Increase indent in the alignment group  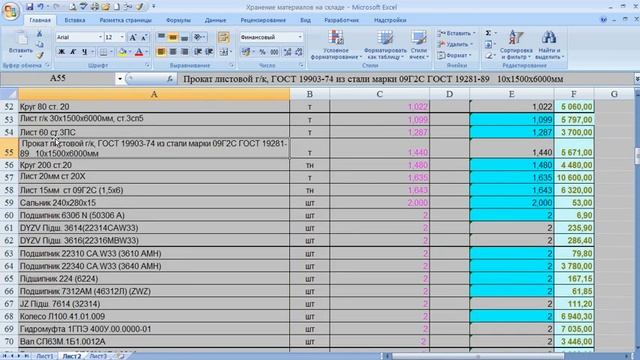tap(209, 52)
